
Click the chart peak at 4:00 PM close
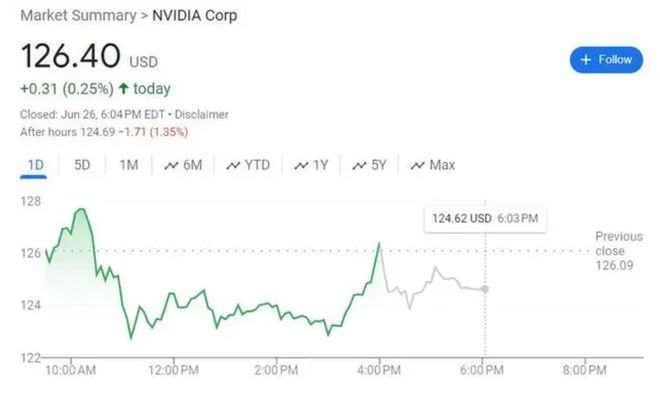[379, 243]
